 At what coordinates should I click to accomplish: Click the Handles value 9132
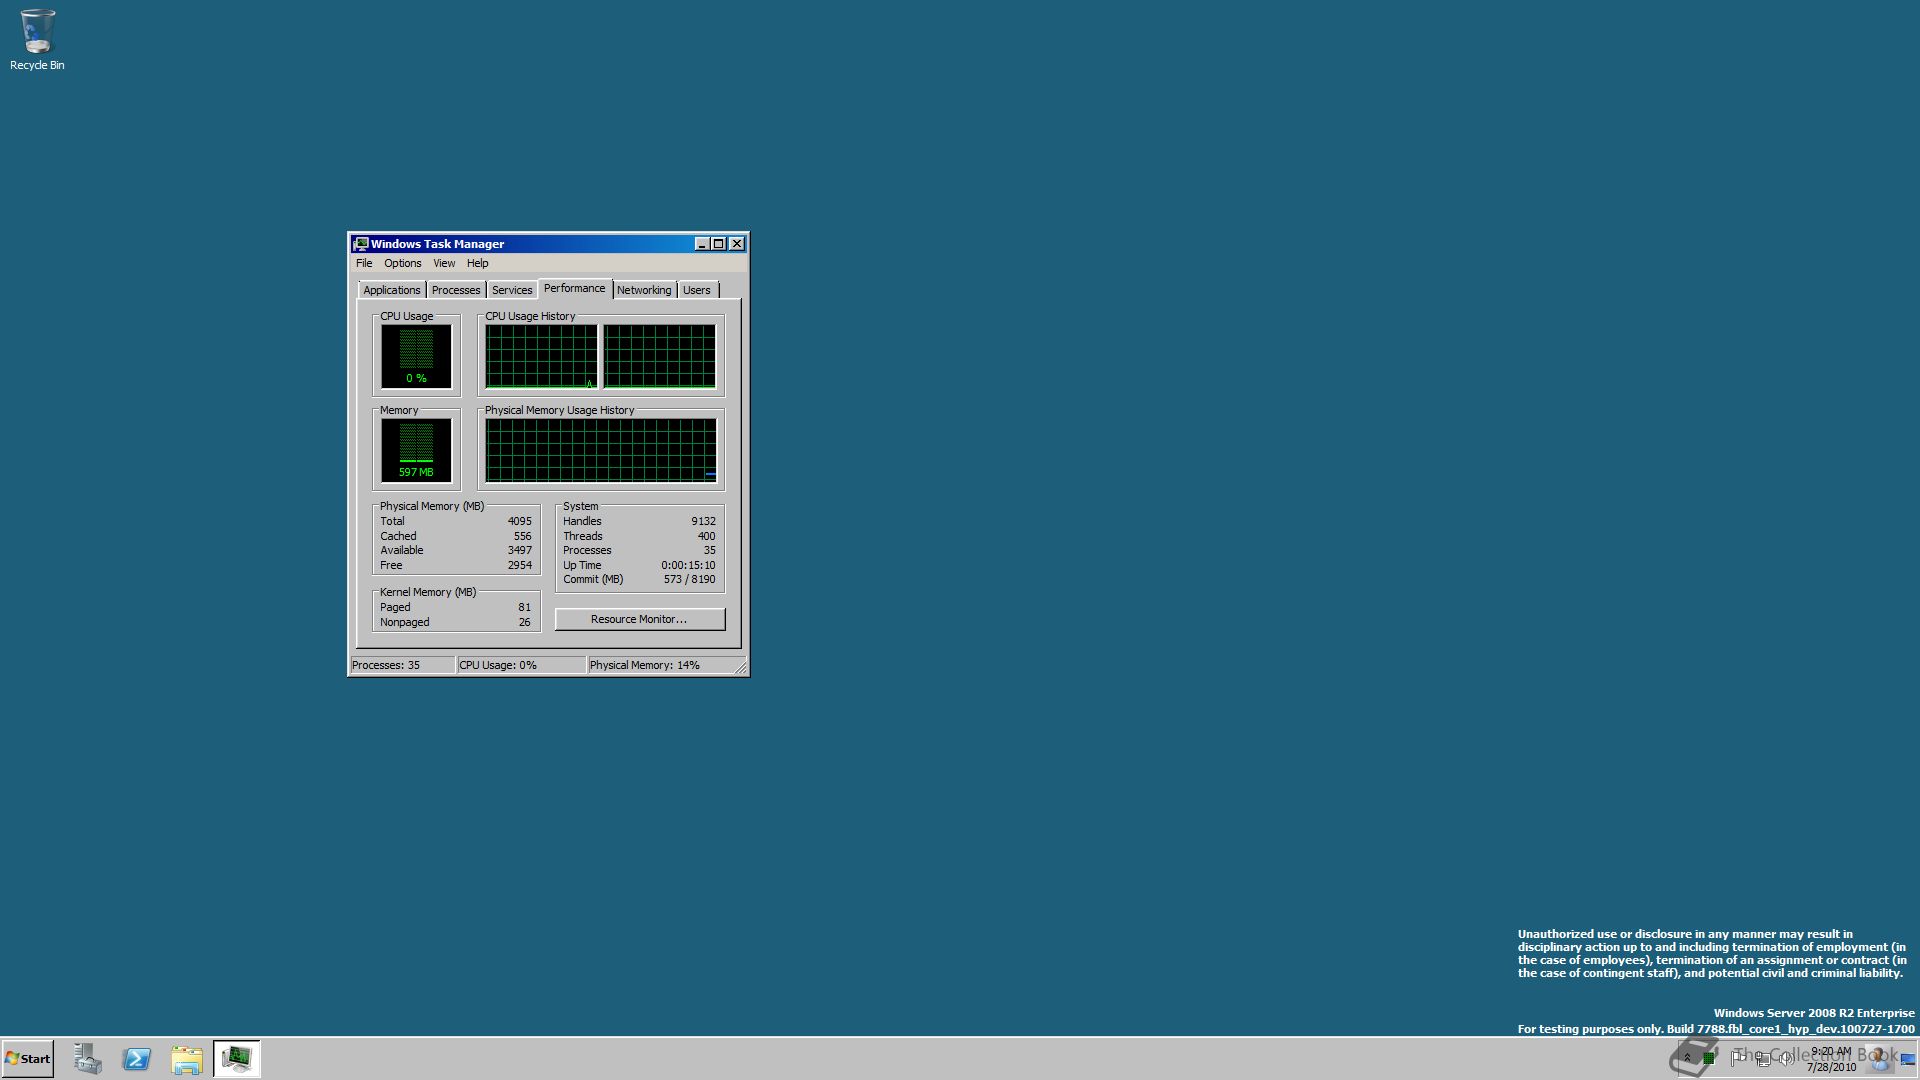(703, 521)
